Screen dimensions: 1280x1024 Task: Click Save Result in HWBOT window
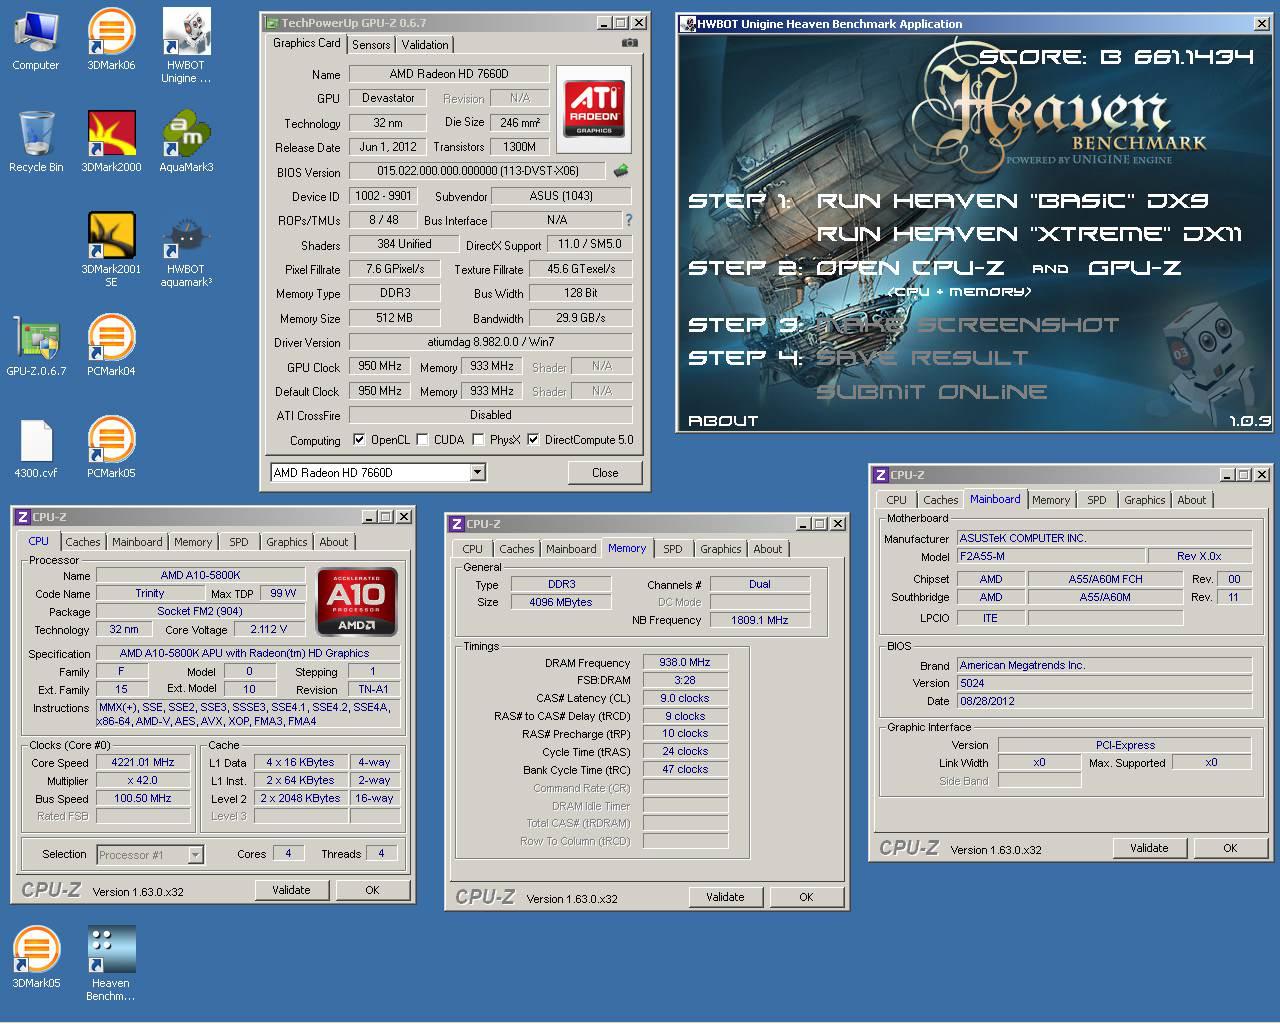coord(922,357)
